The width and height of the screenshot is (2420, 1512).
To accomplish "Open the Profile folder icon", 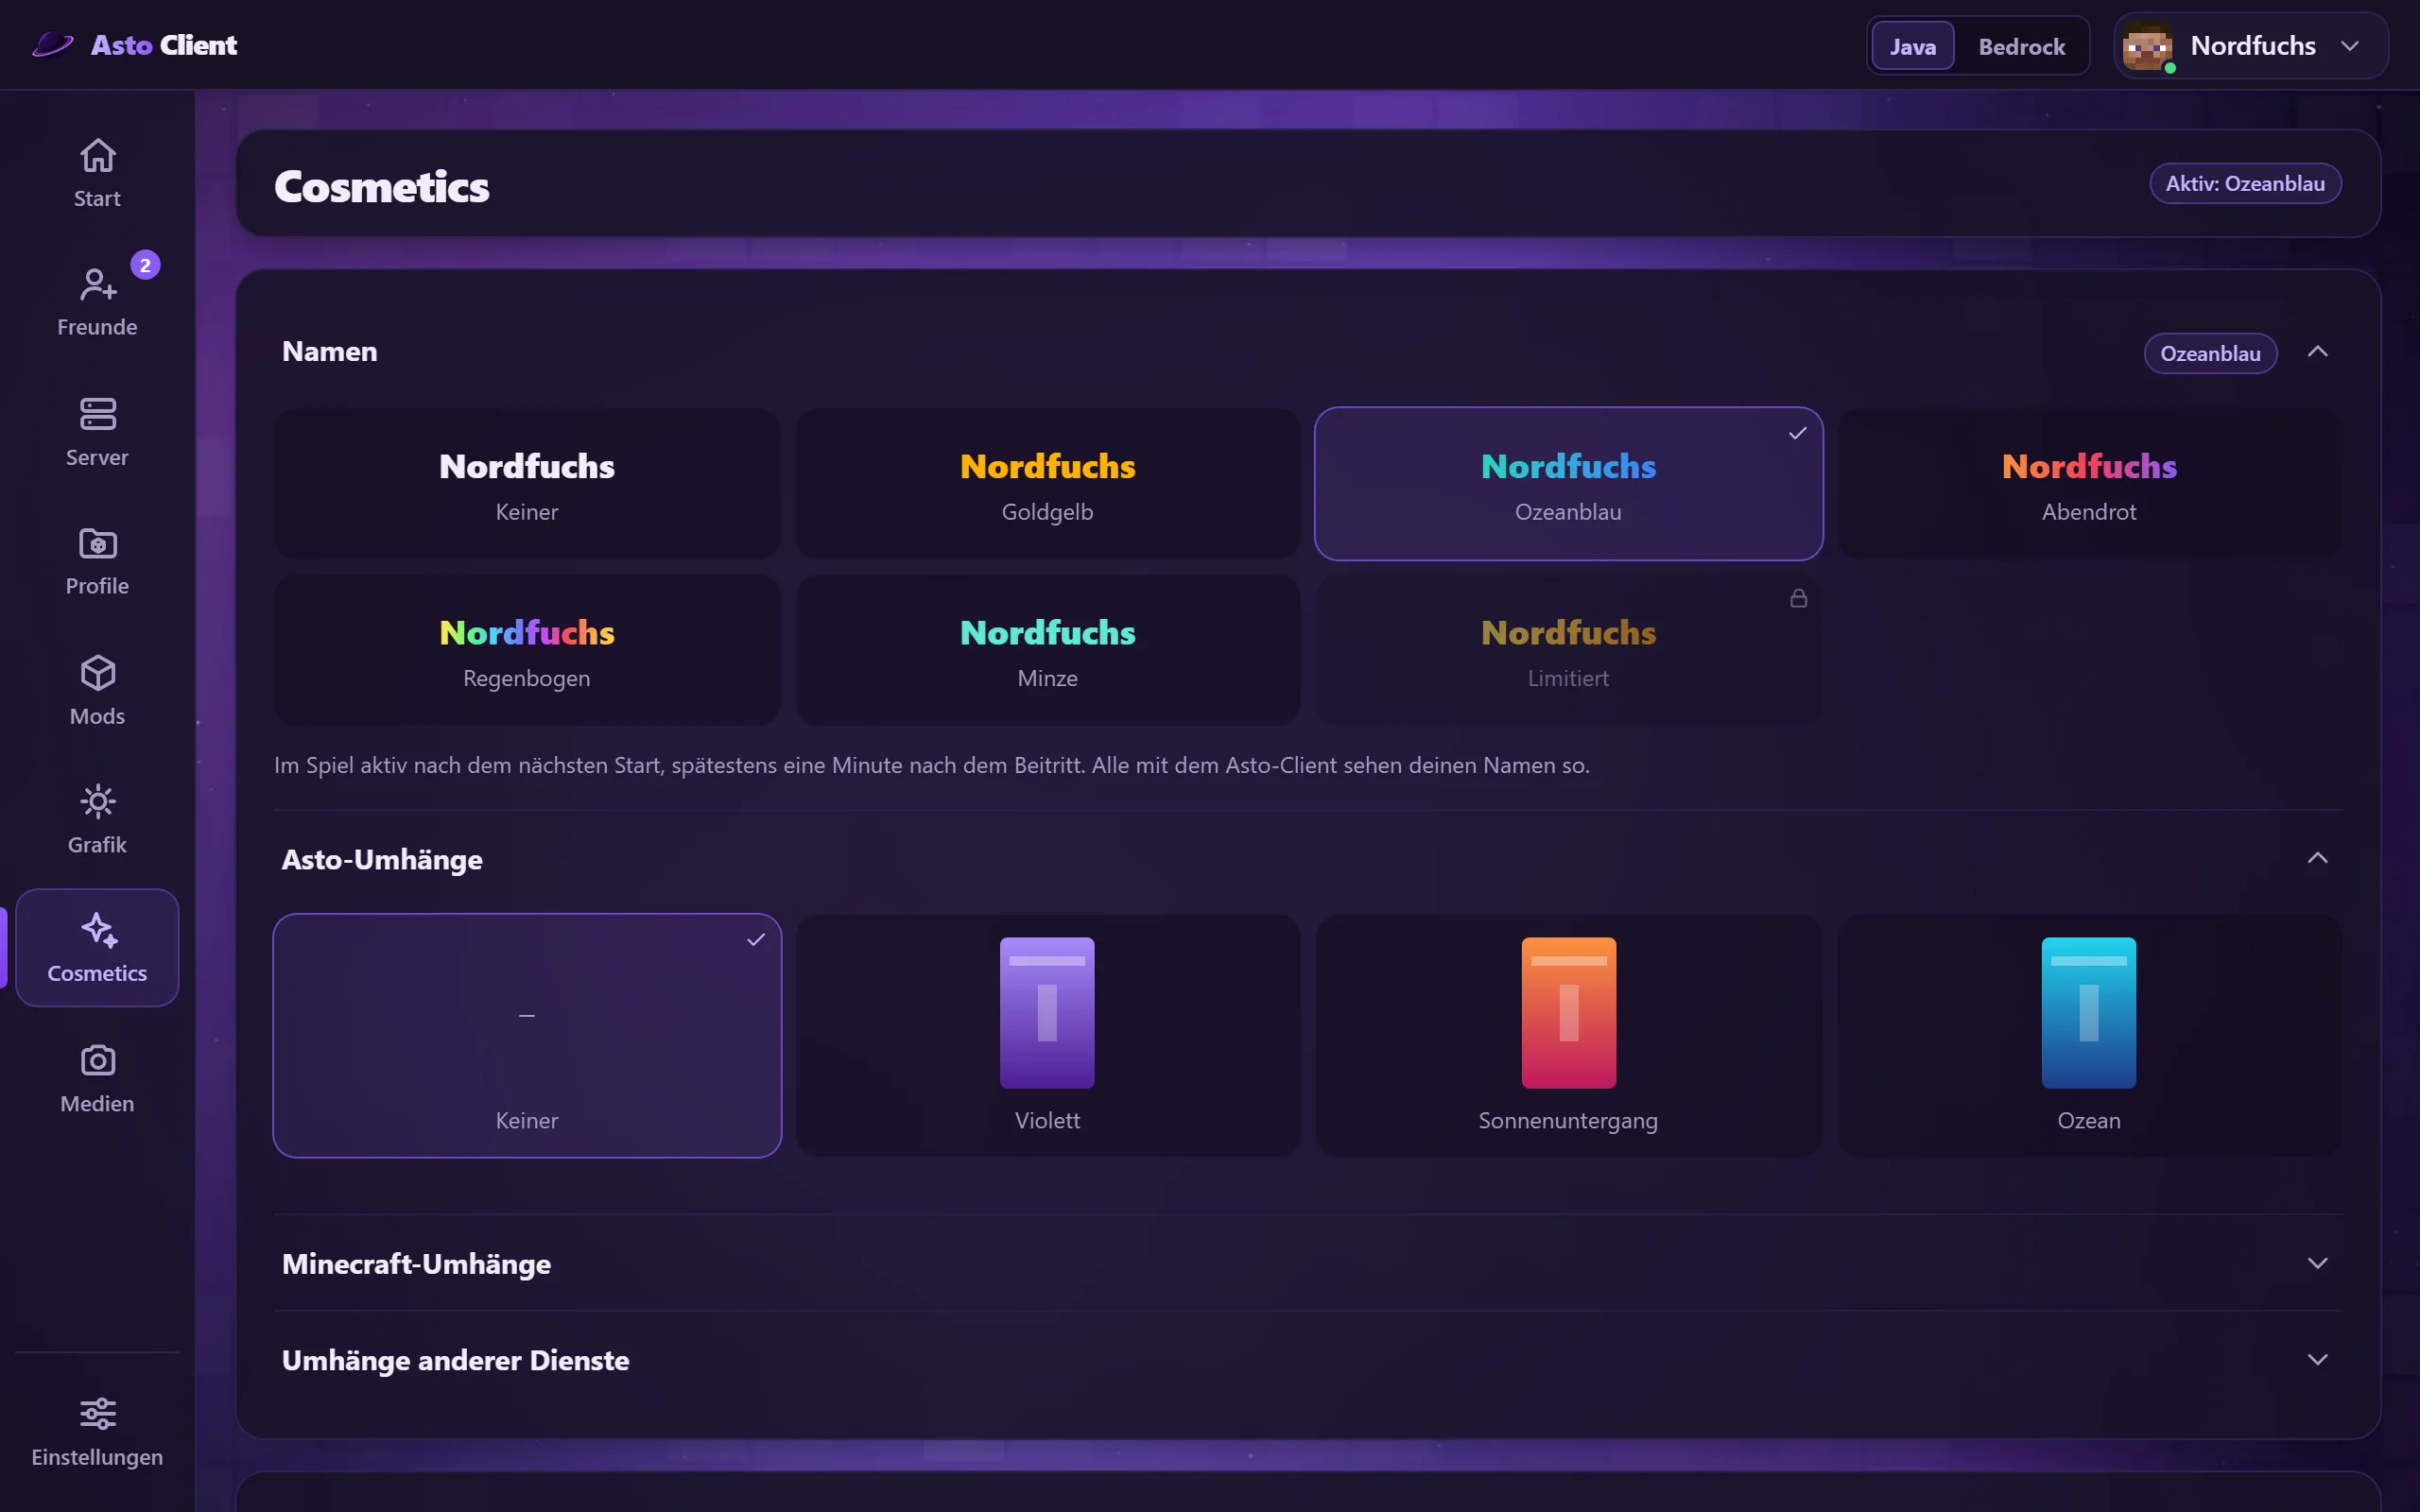I will pos(97,543).
